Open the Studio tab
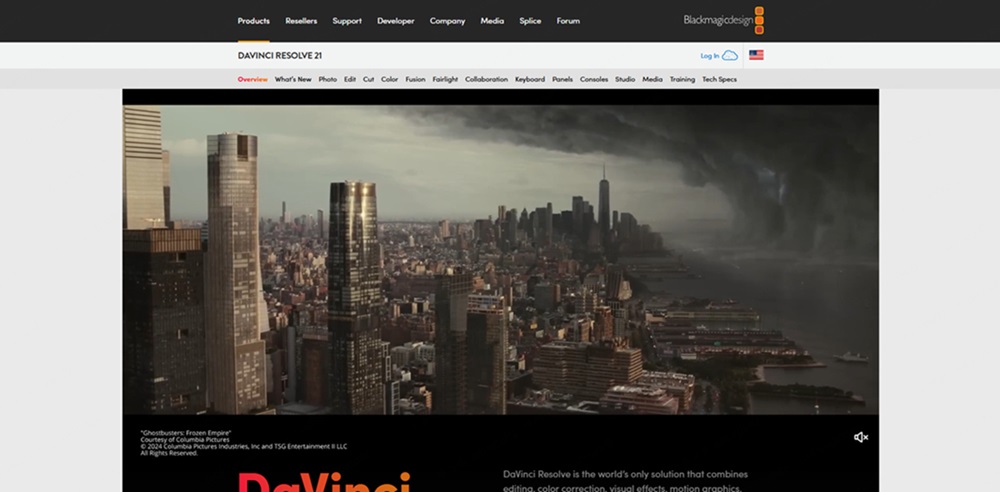This screenshot has width=1000, height=492. 625,79
